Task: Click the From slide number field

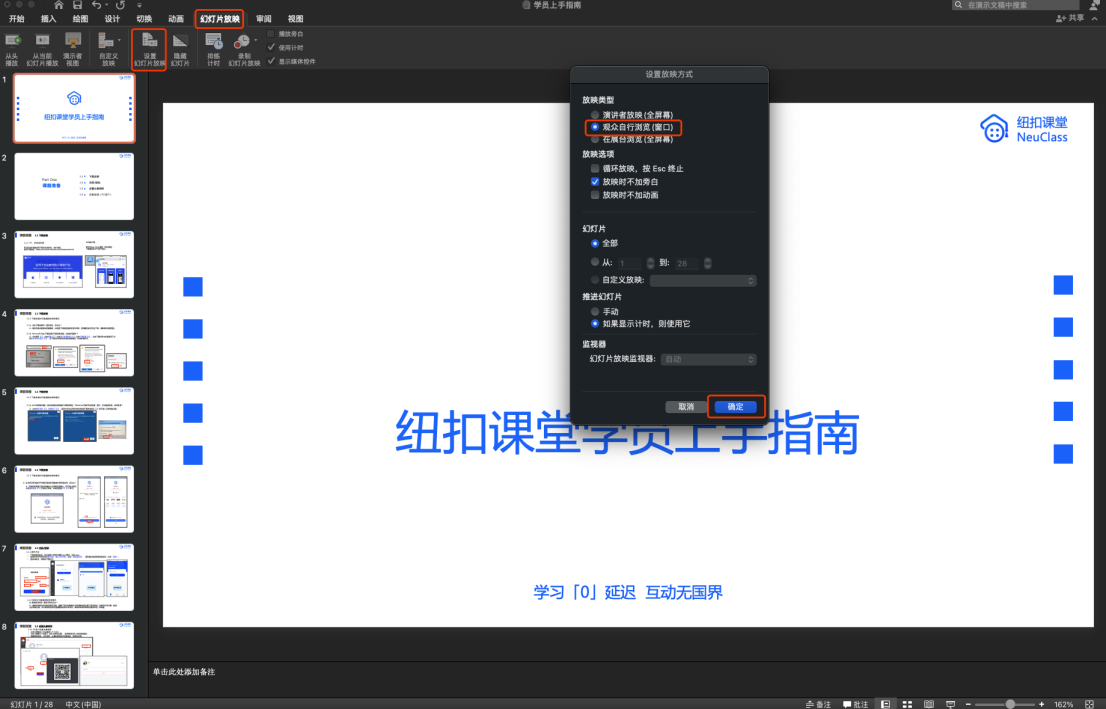Action: (x=631, y=263)
